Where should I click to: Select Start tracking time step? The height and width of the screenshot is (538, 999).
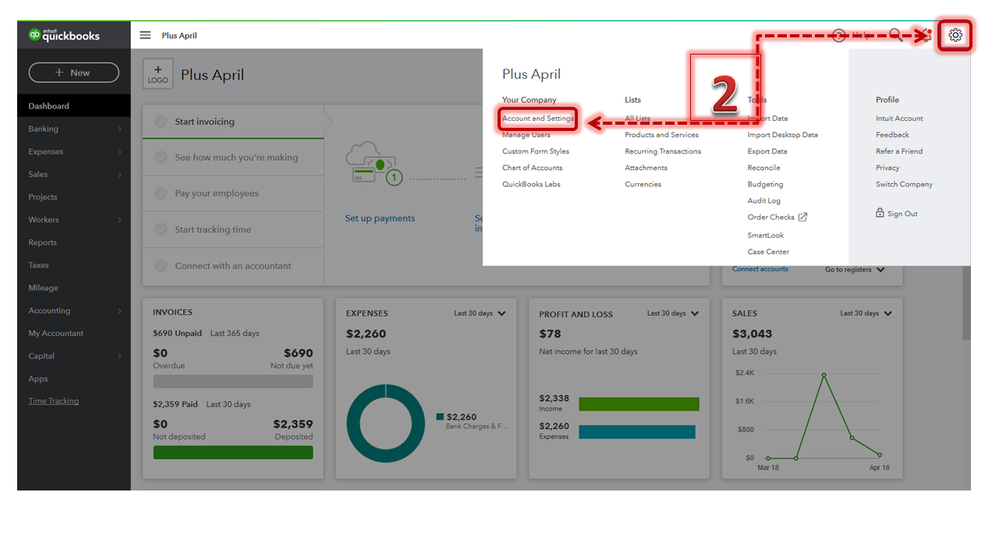233,229
